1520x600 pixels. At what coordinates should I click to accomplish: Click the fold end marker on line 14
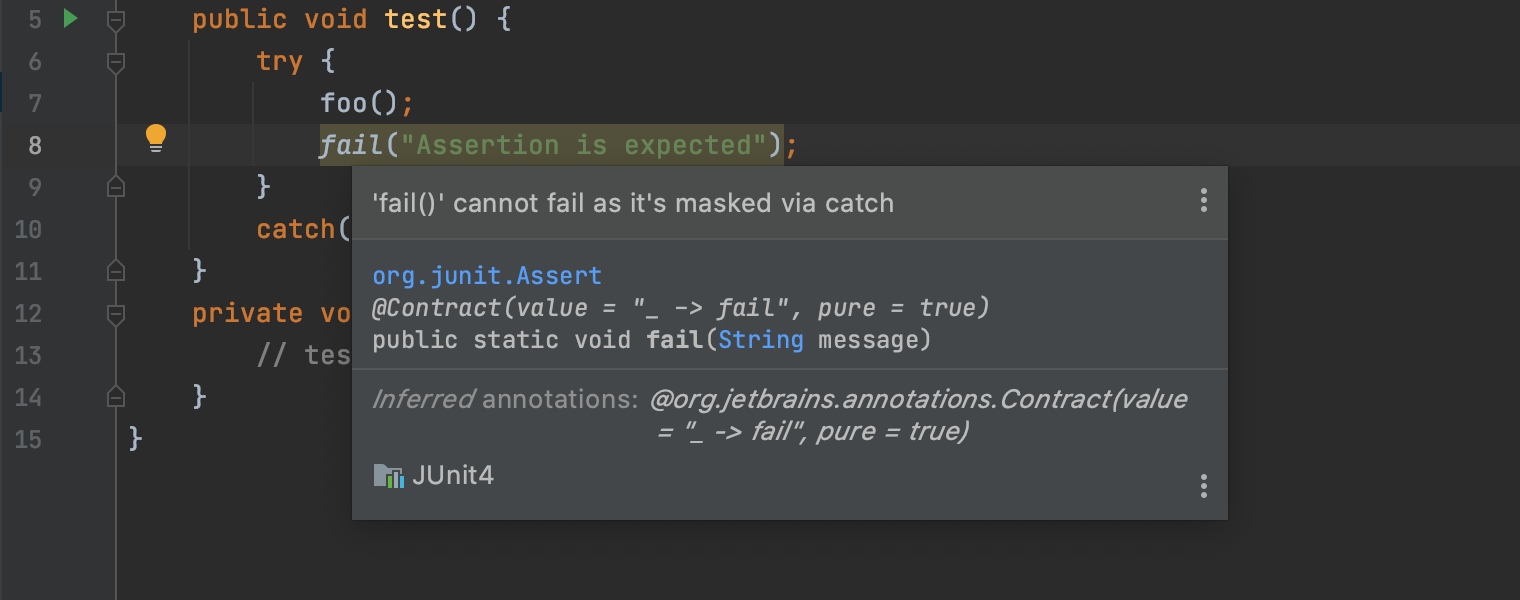tap(116, 396)
